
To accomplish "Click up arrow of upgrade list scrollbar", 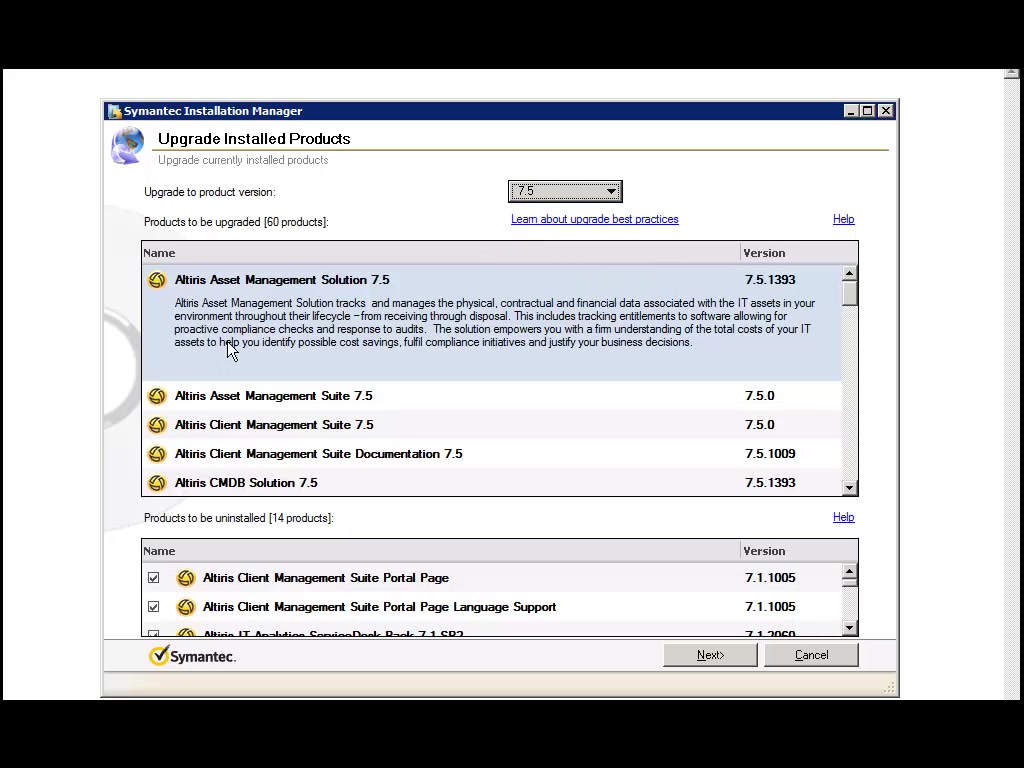I will click(849, 273).
